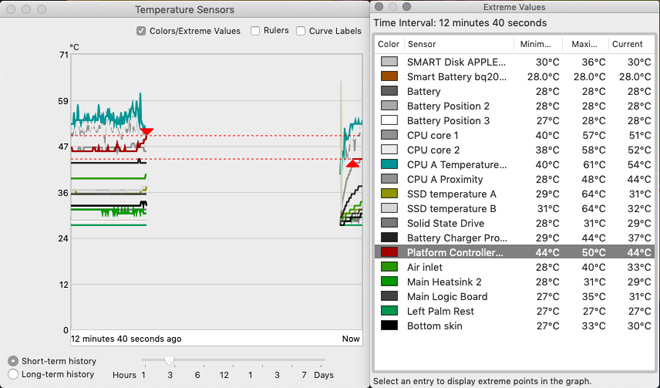Viewport: 660px width, 388px height.
Task: Click dark swatch for Main Logic Board
Action: [x=389, y=296]
